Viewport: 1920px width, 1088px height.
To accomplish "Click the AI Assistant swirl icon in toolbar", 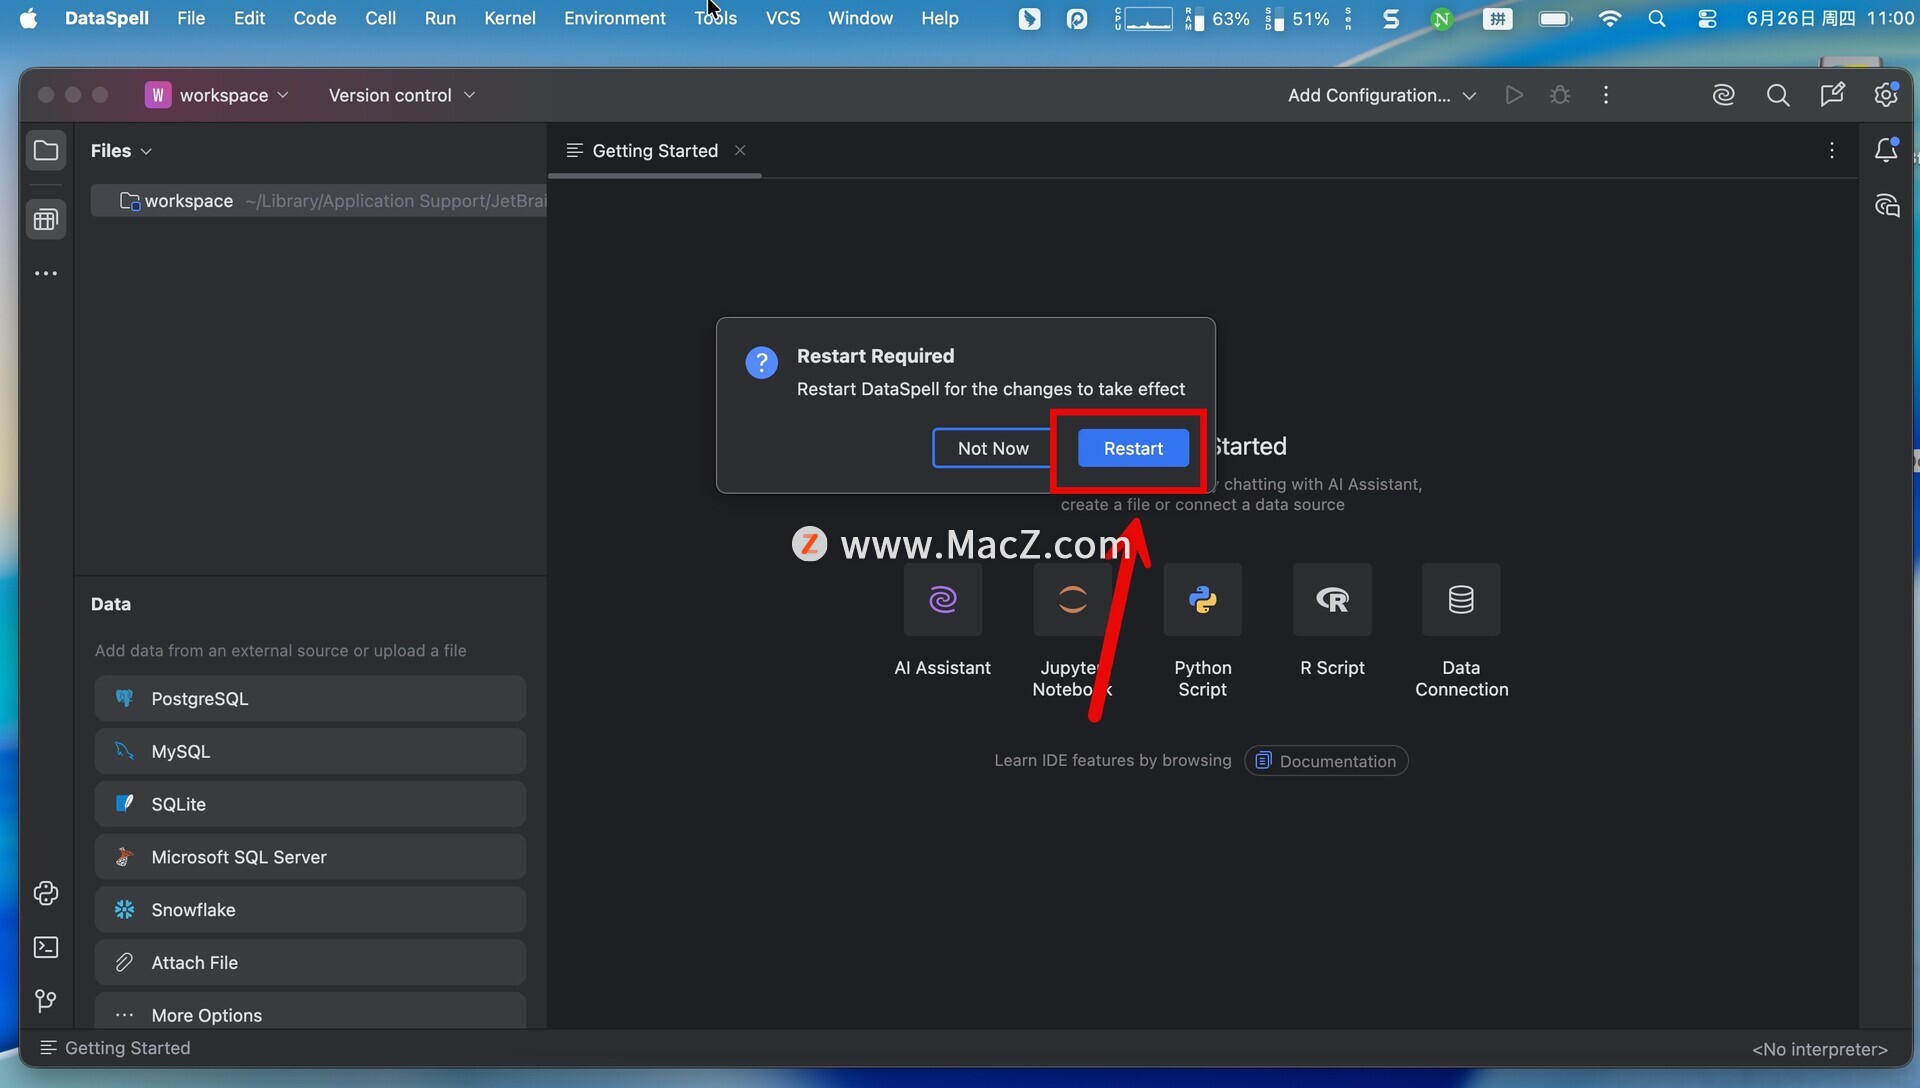I will point(1723,95).
